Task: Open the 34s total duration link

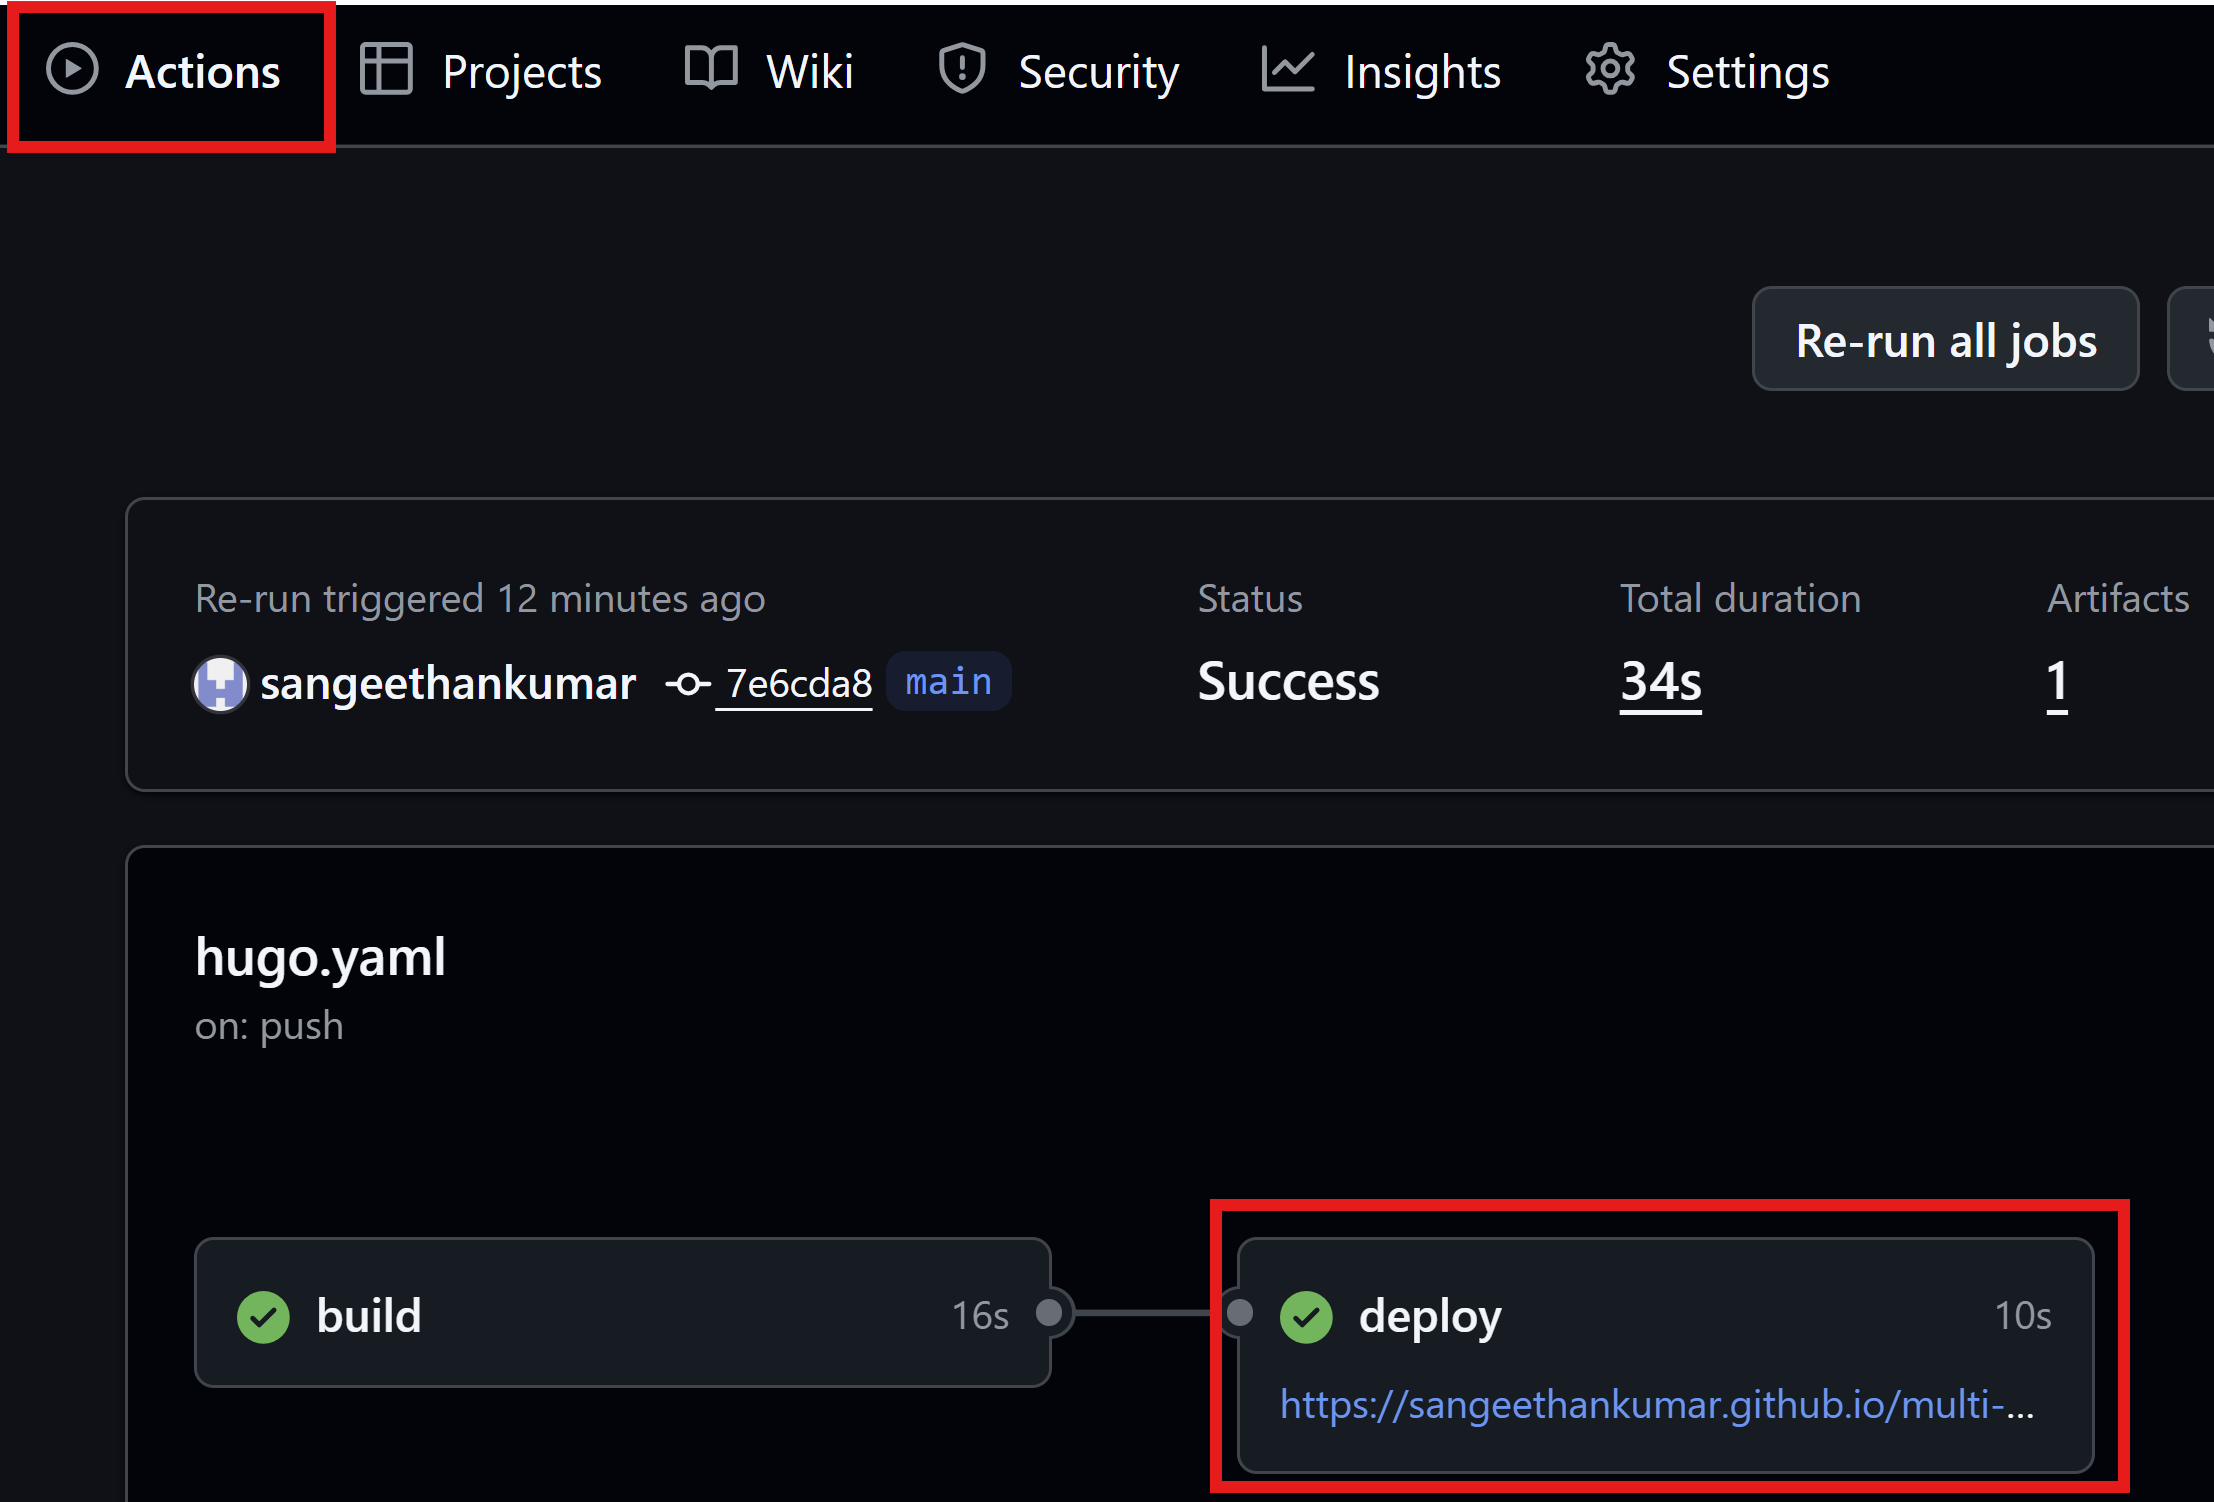Action: [1660, 682]
